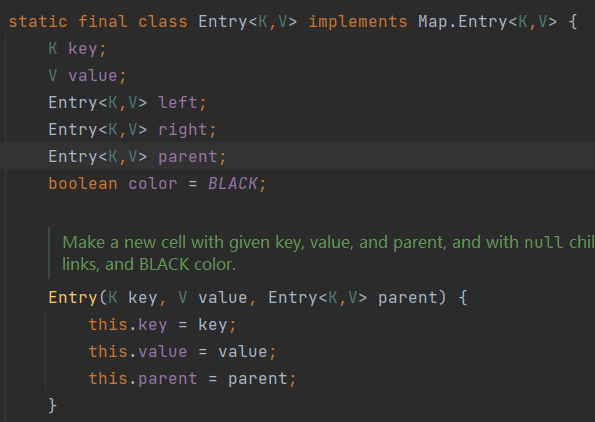This screenshot has height=422, width=595.
Task: Click the 'color' field name
Action: [153, 184]
